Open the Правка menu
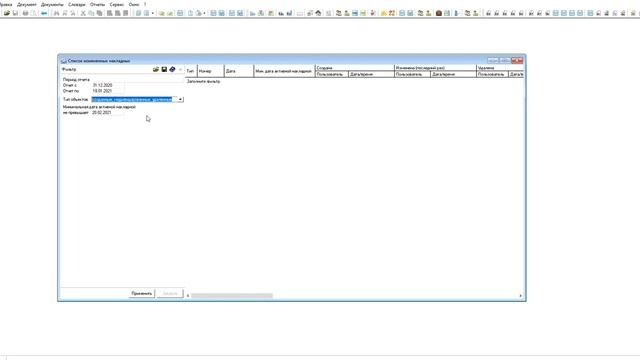Image resolution: width=640 pixels, height=360 pixels. click(6, 4)
